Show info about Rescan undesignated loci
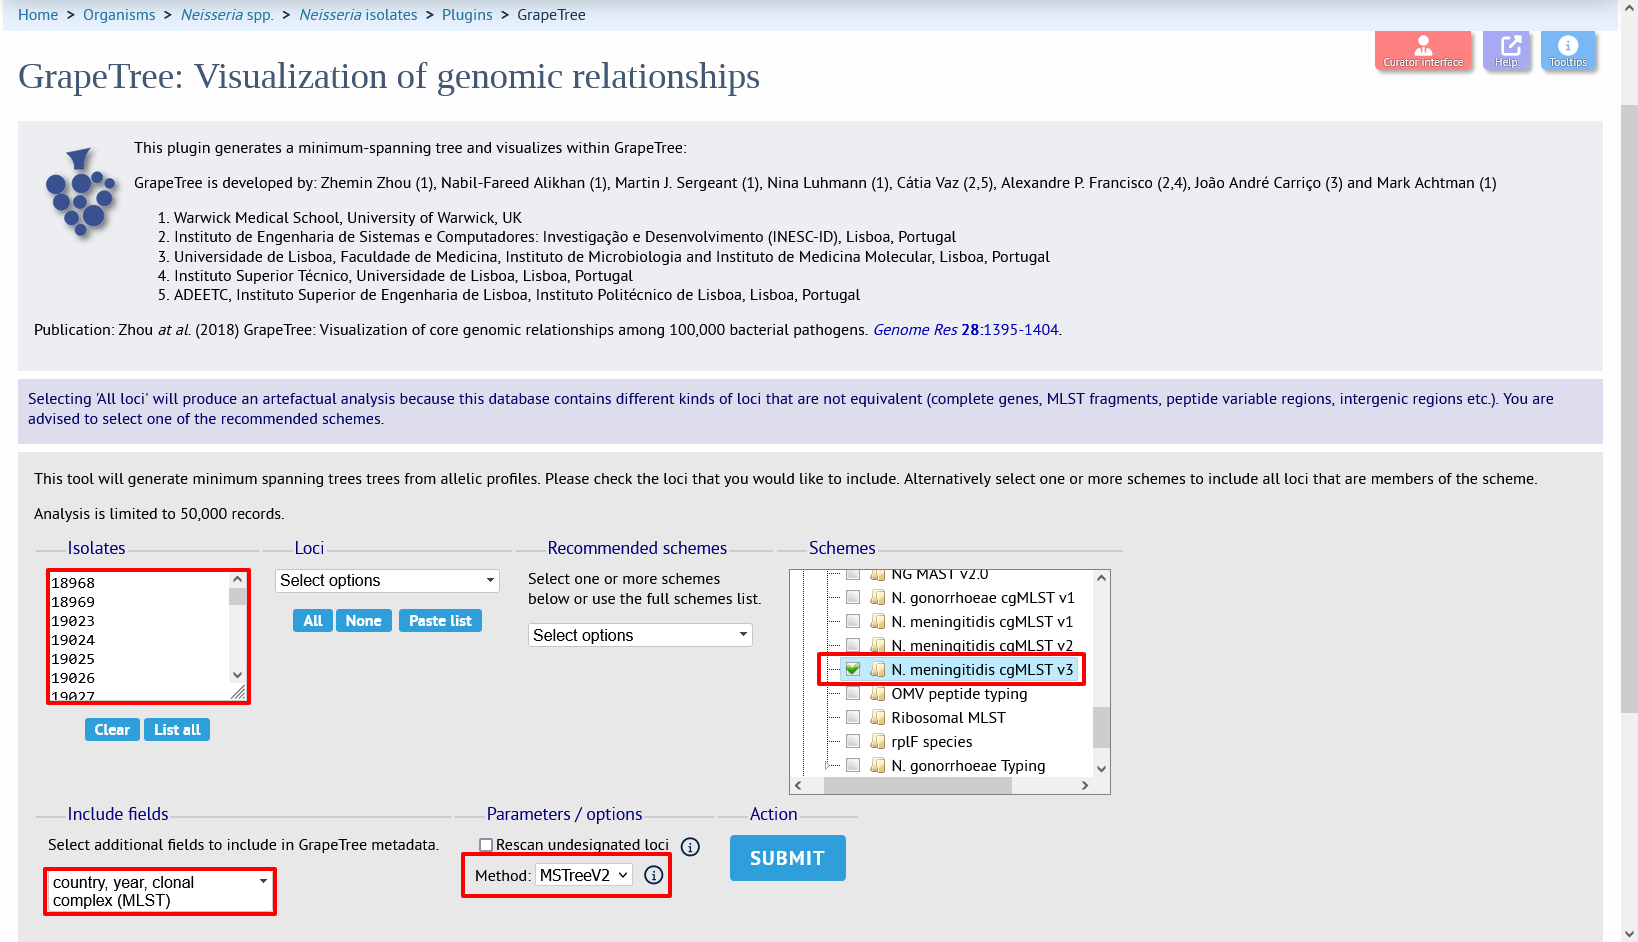Image resolution: width=1638 pixels, height=942 pixels. click(690, 847)
